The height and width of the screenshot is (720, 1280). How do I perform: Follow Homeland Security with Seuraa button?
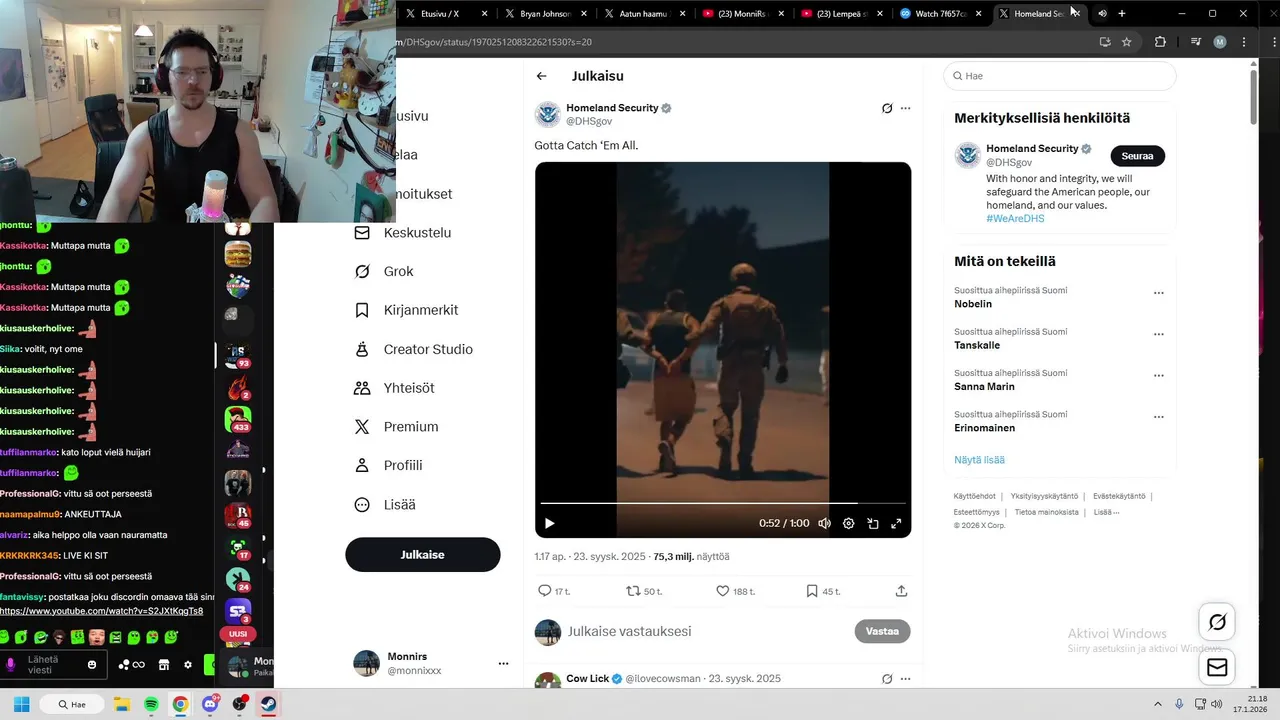[x=1137, y=156]
